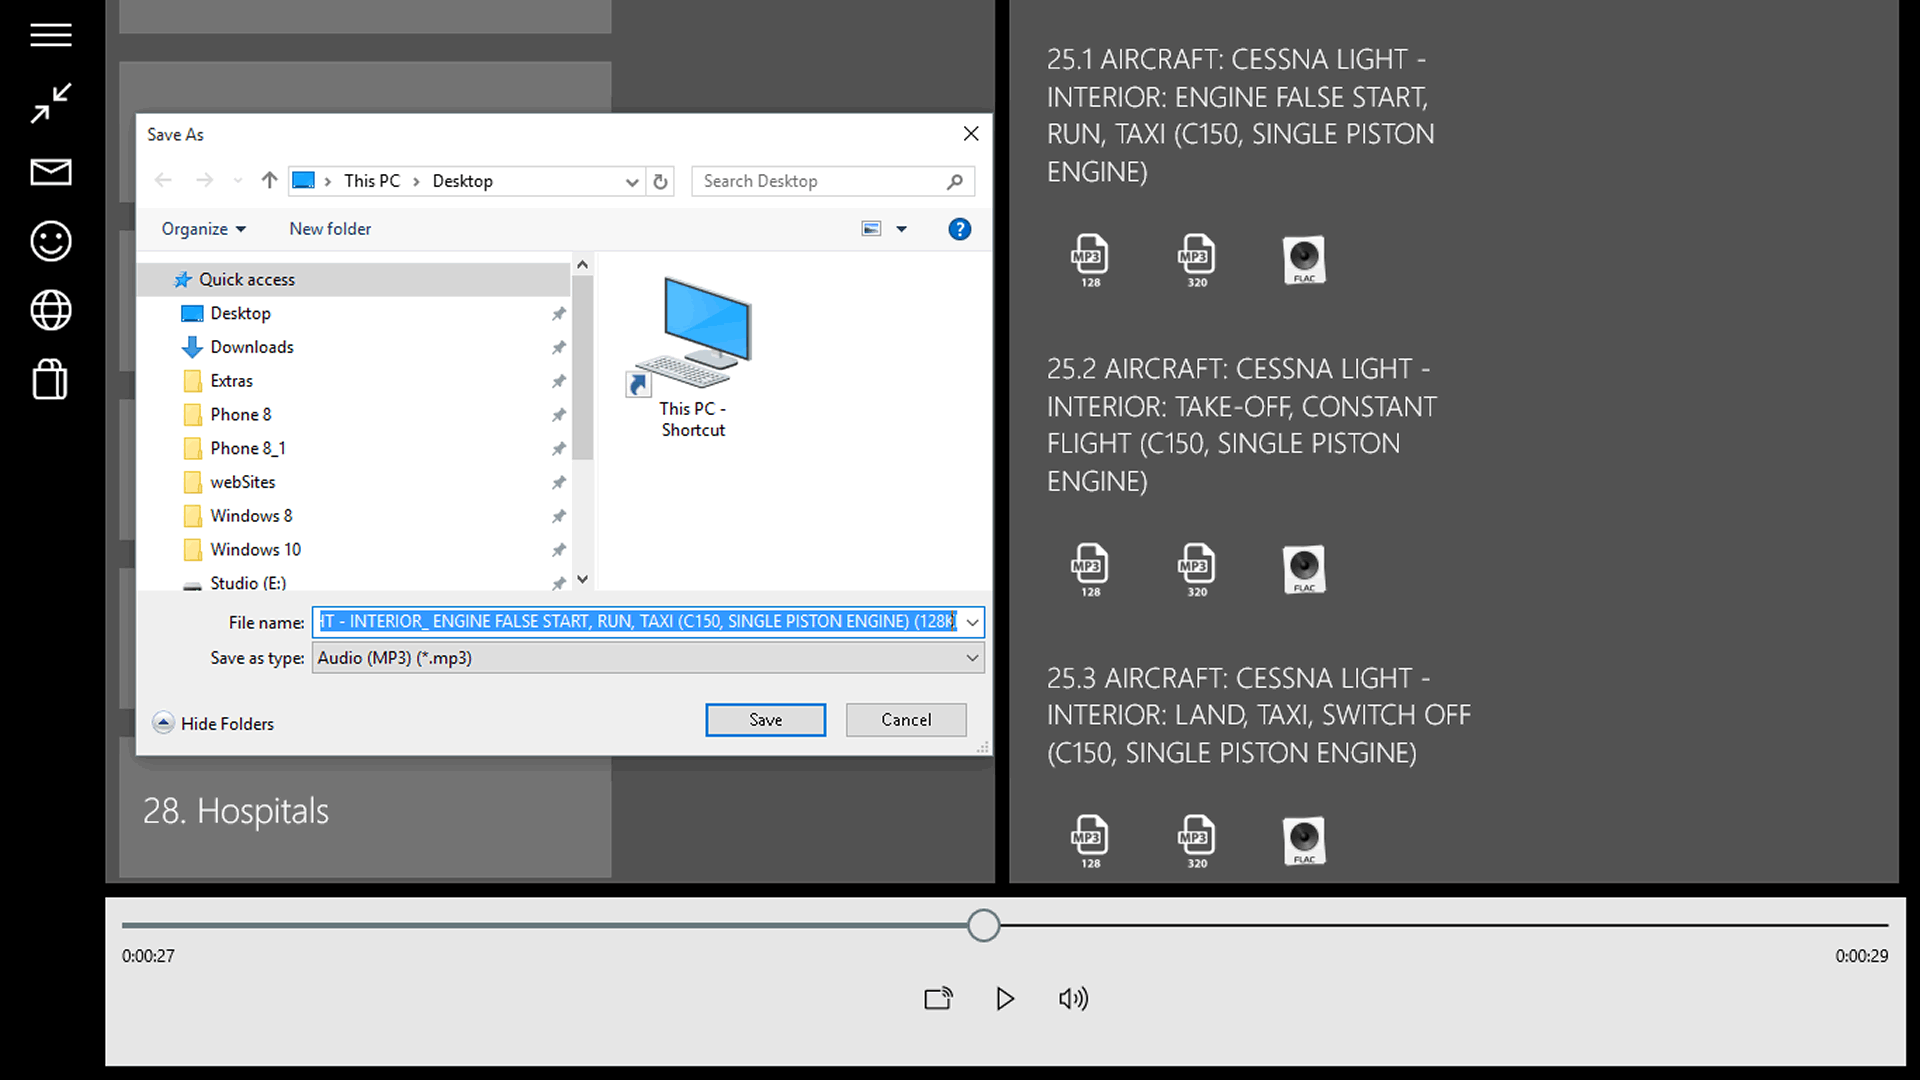1920x1080 pixels.
Task: Click the Cancel button
Action: (905, 720)
